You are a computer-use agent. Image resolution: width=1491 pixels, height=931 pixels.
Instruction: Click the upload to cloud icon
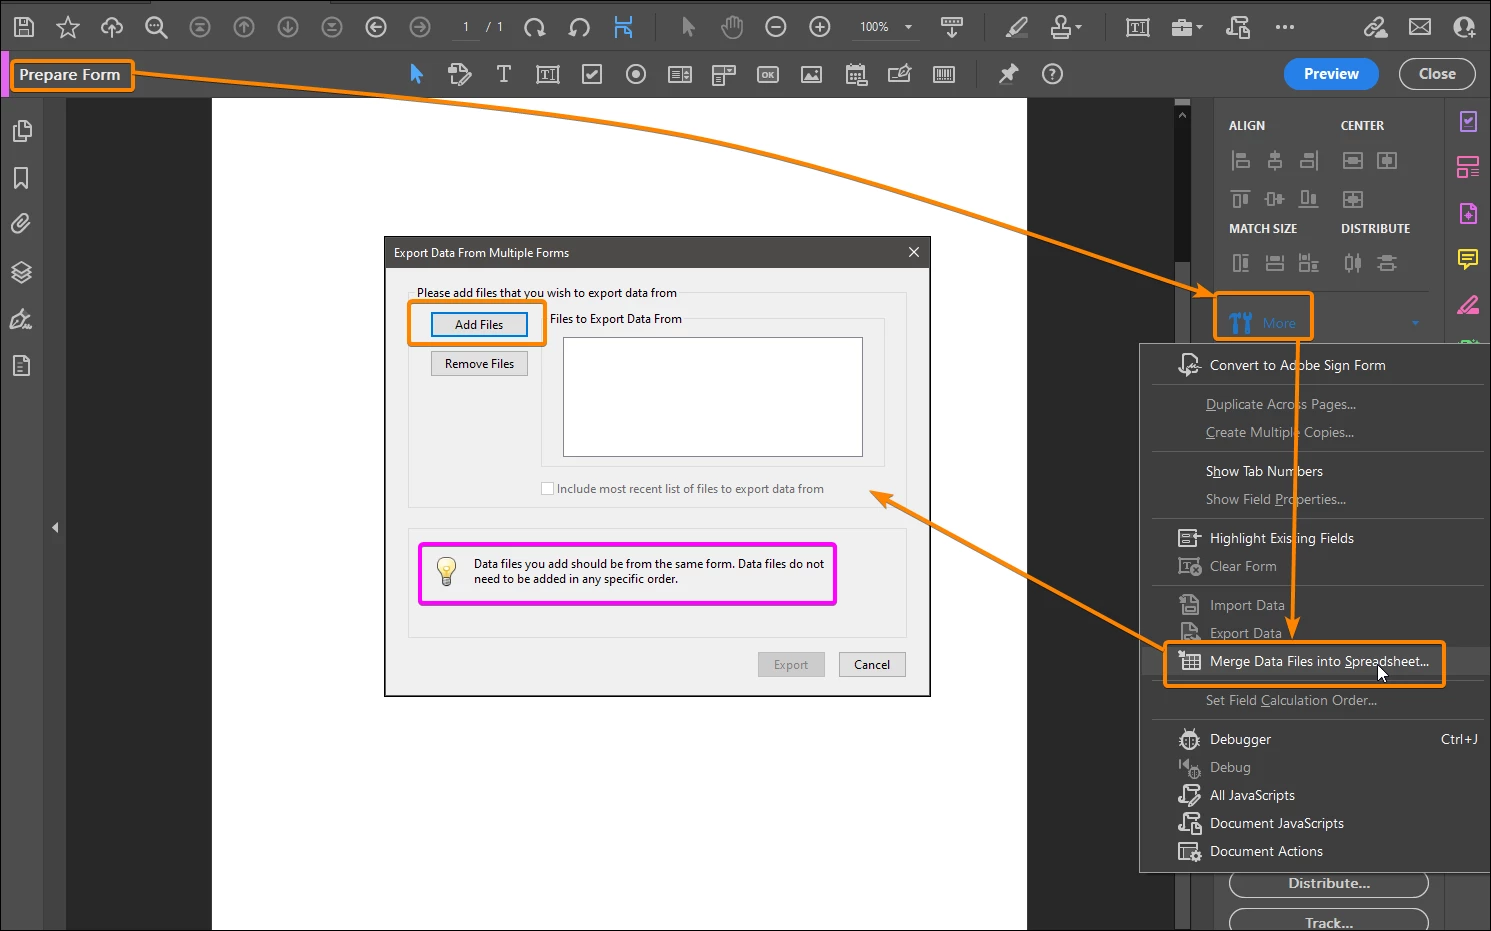click(112, 27)
